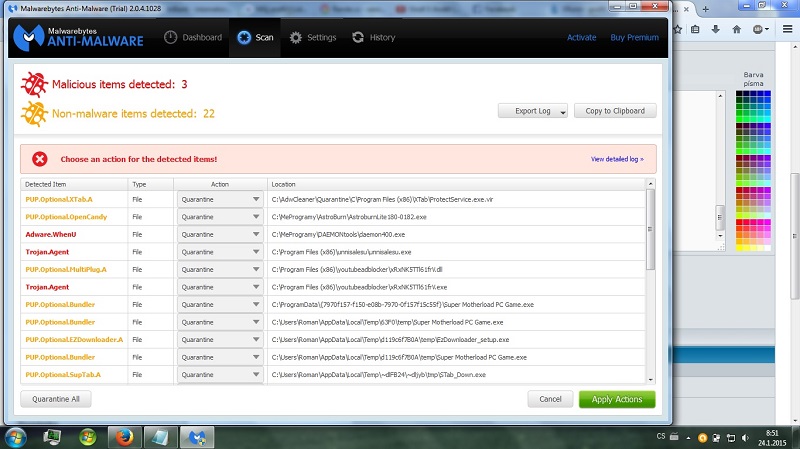Viewport: 800px width, 449px height.
Task: Click the Firefox home icon
Action: click(x=736, y=30)
